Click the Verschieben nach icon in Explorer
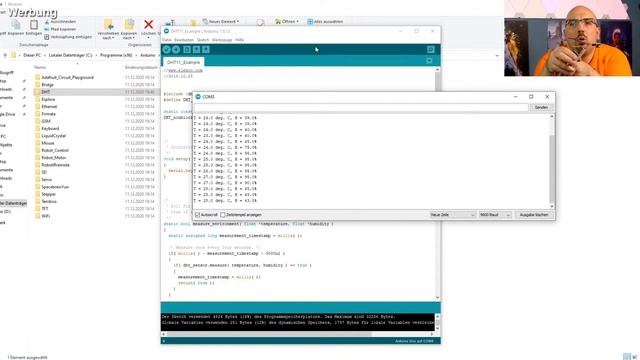Image resolution: width=640 pixels, height=360 pixels. point(108,24)
